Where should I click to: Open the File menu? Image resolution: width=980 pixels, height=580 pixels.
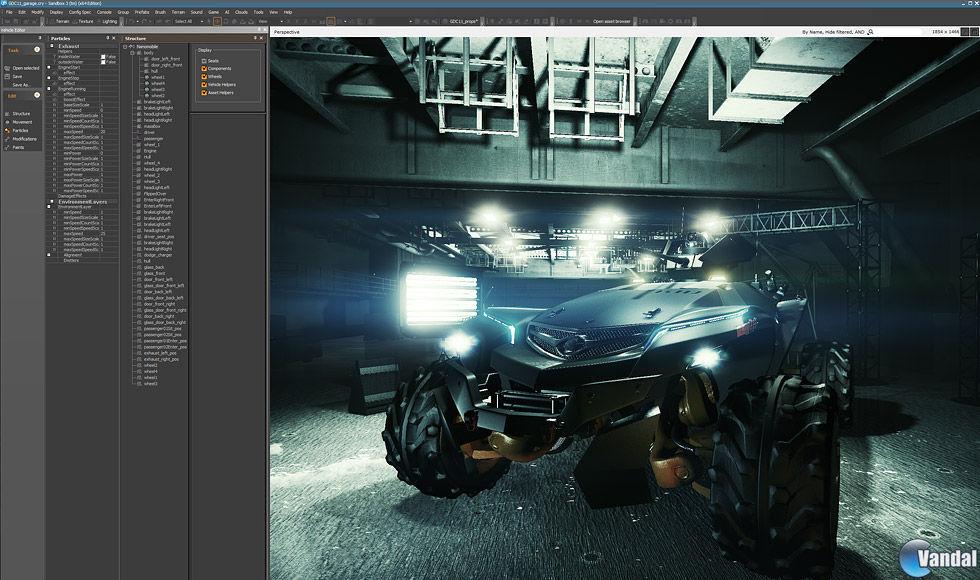[9, 12]
